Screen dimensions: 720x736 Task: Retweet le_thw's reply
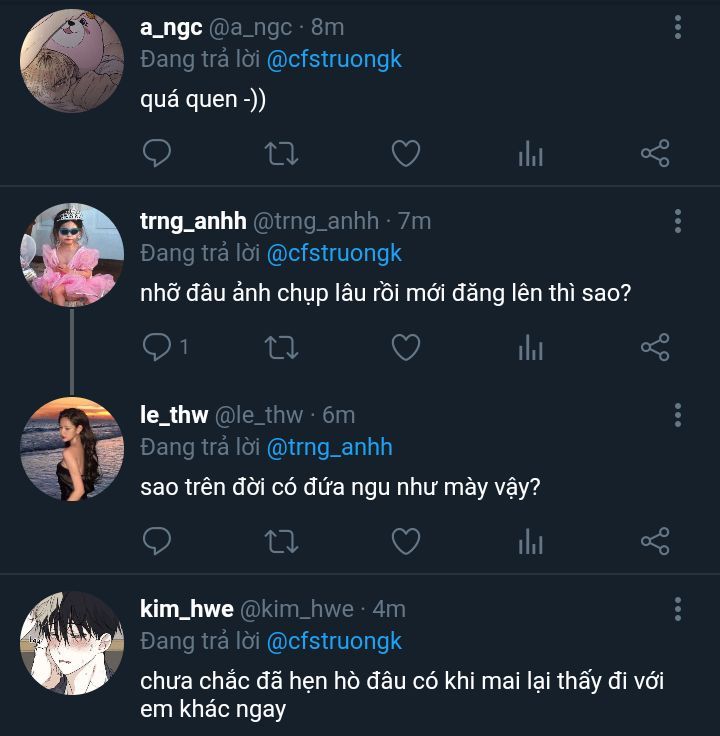pyautogui.click(x=280, y=541)
